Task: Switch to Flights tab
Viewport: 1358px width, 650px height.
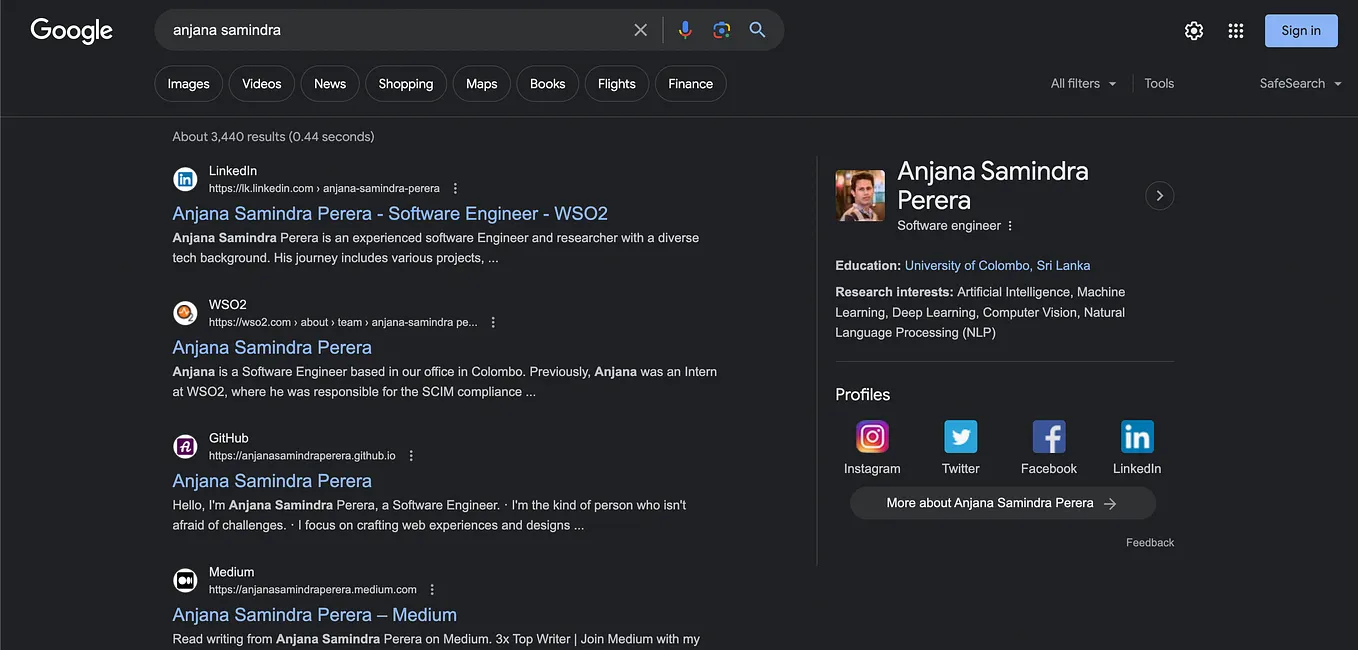Action: (617, 84)
